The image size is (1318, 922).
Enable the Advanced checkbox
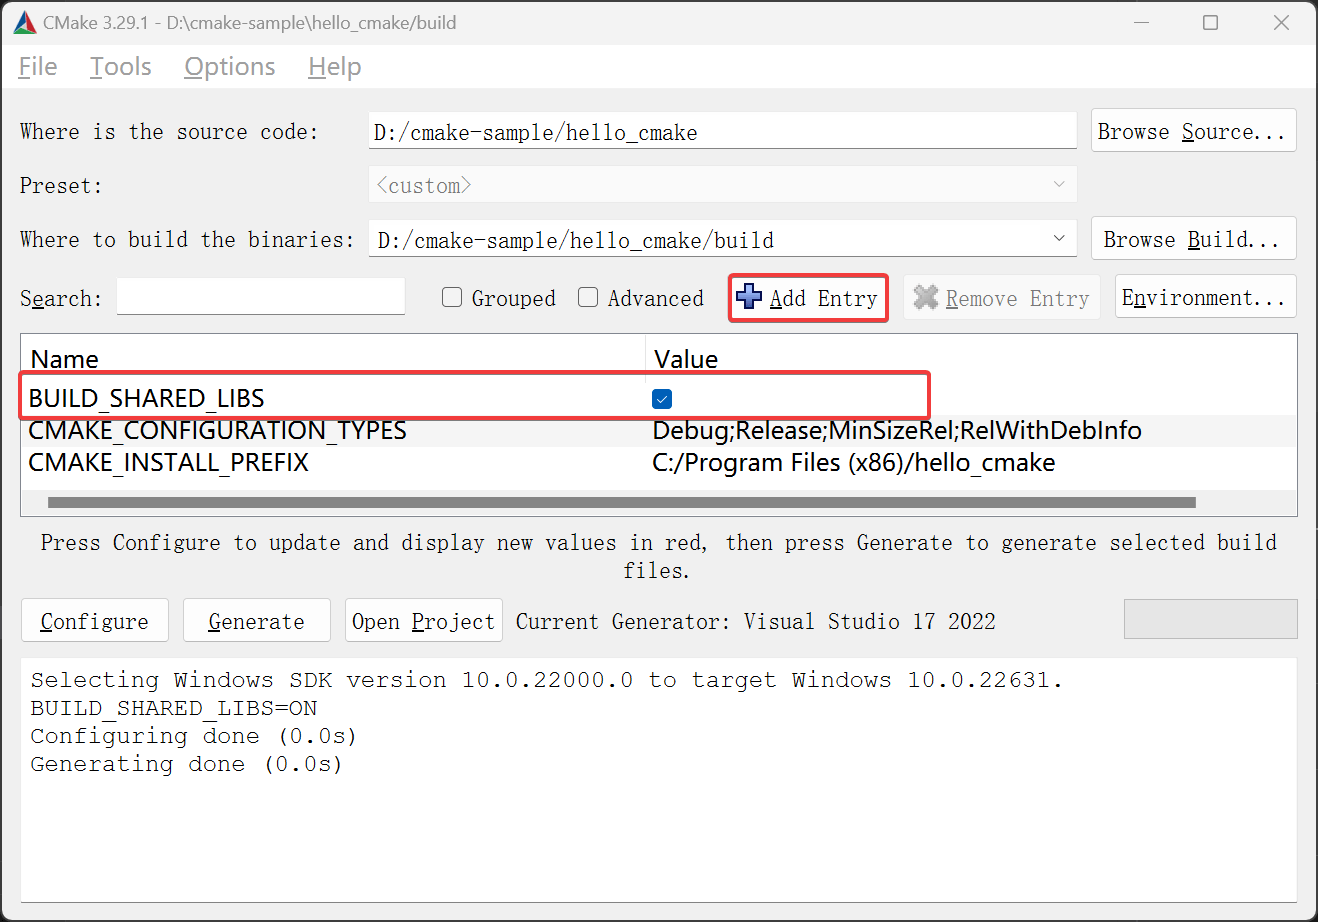point(588,297)
